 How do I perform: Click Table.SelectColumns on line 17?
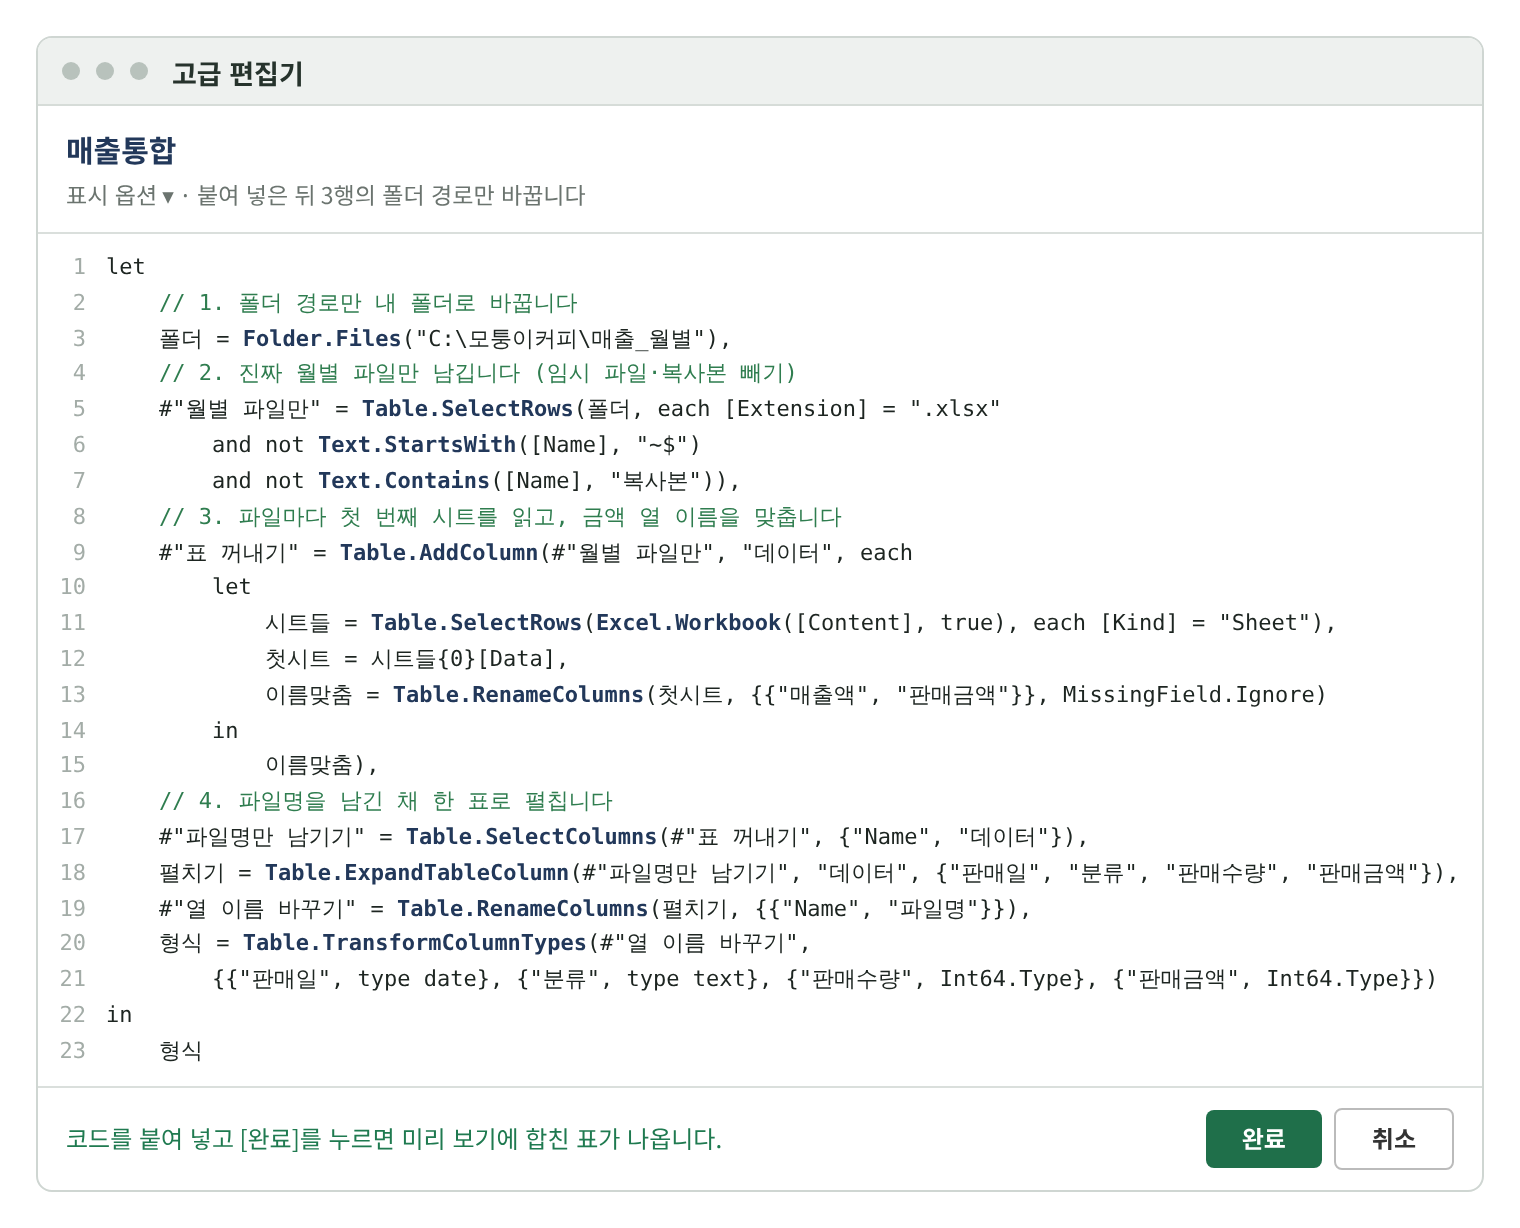click(531, 836)
